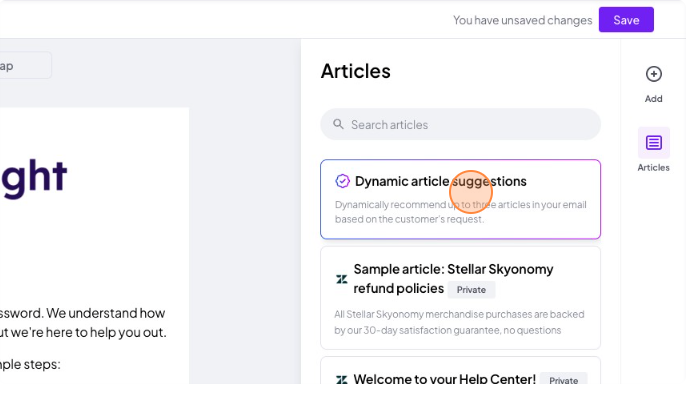The width and height of the screenshot is (687, 393).
Task: Click the Articles panel heading
Action: (x=355, y=71)
